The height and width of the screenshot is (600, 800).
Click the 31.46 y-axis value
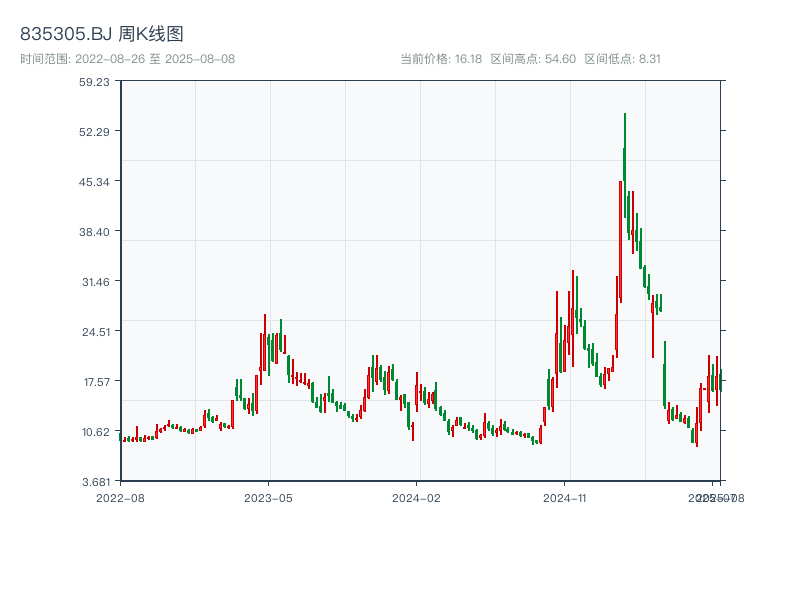(98, 283)
